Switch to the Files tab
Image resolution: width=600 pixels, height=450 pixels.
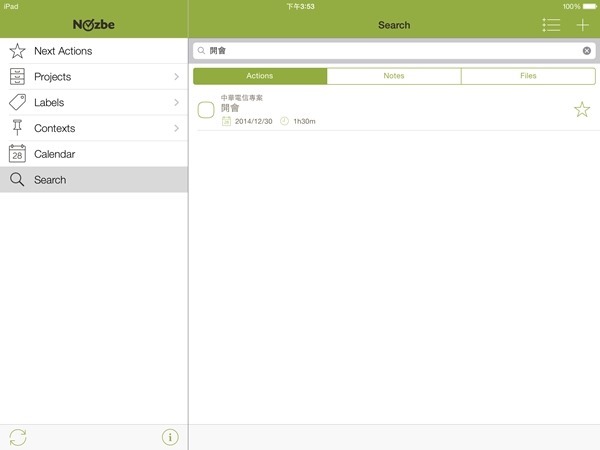528,76
